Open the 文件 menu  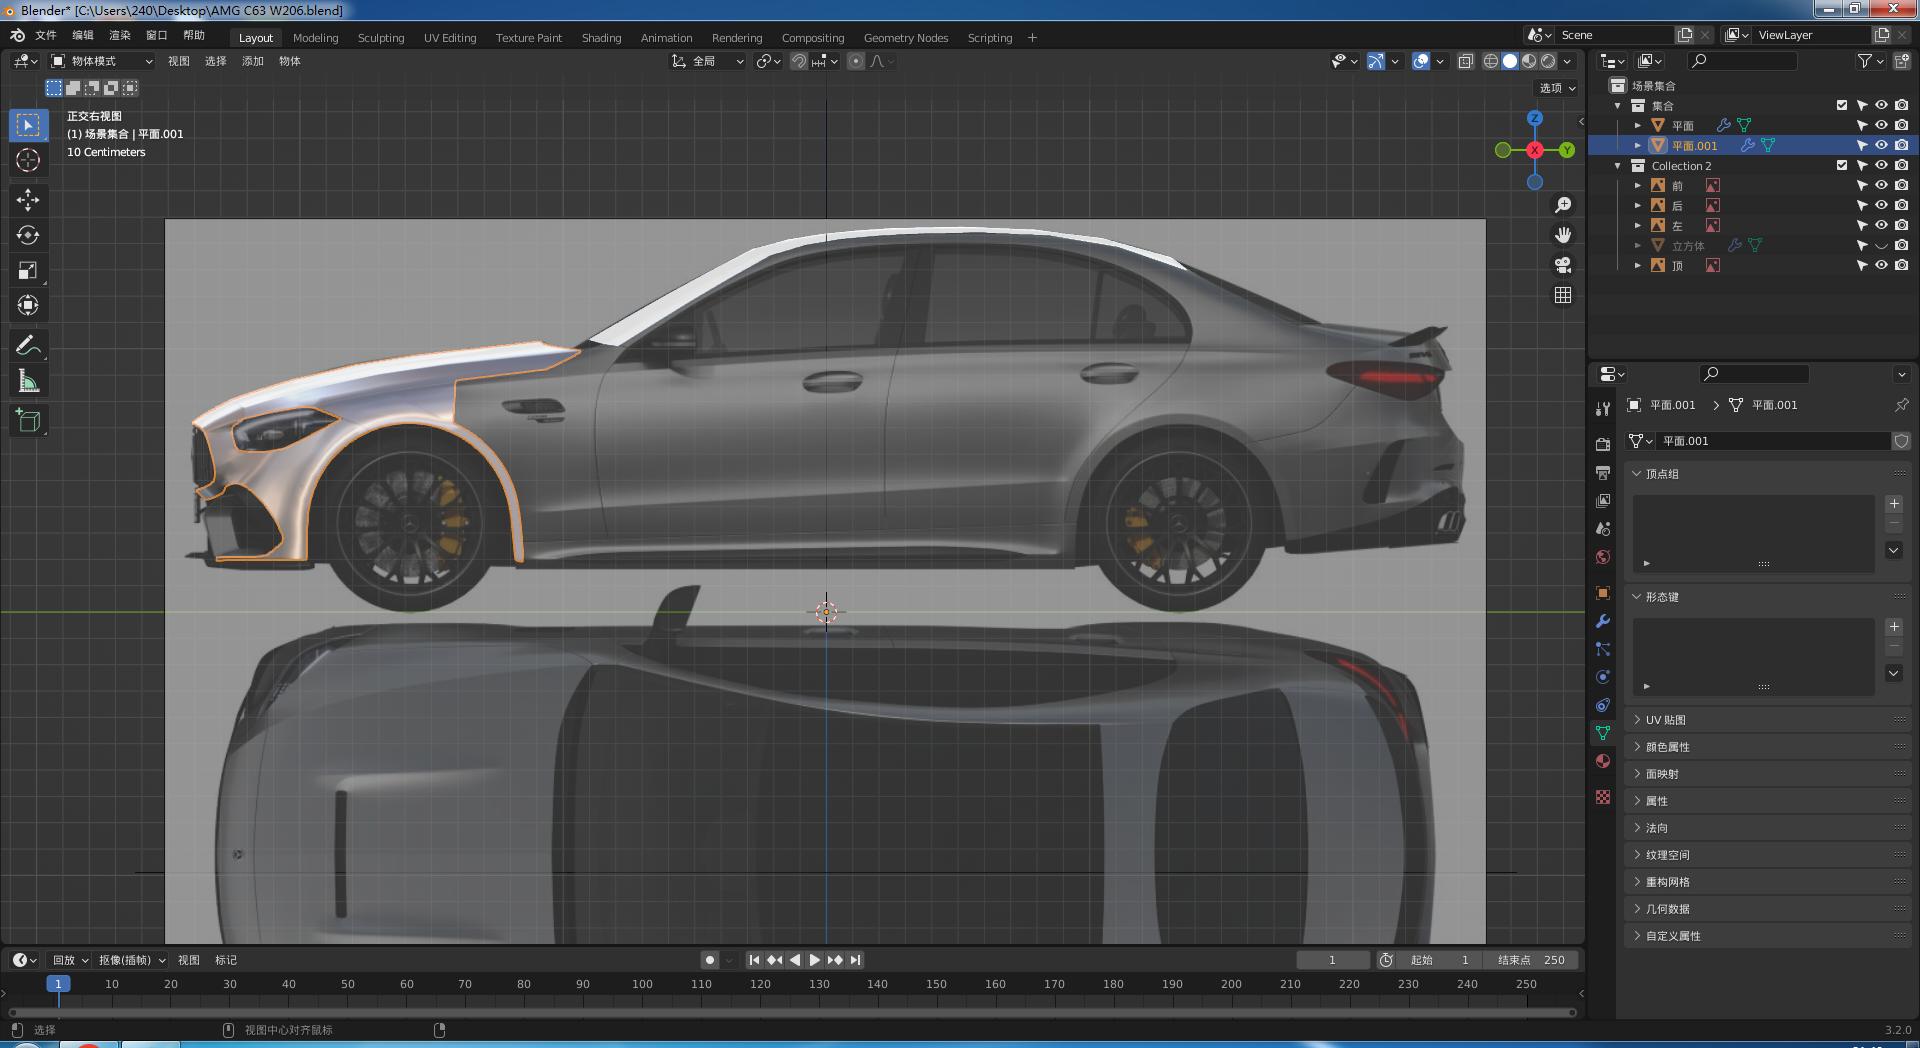click(46, 35)
